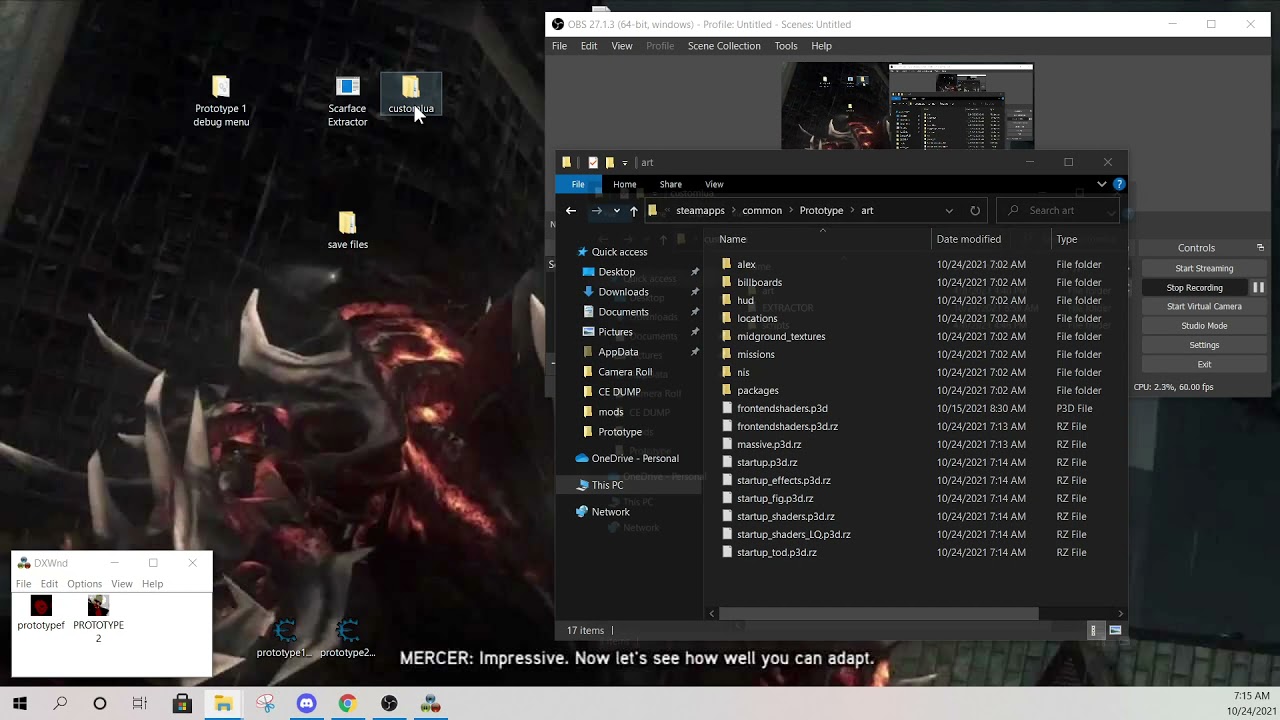Click the steamapps breadcrumb in address bar

point(700,210)
